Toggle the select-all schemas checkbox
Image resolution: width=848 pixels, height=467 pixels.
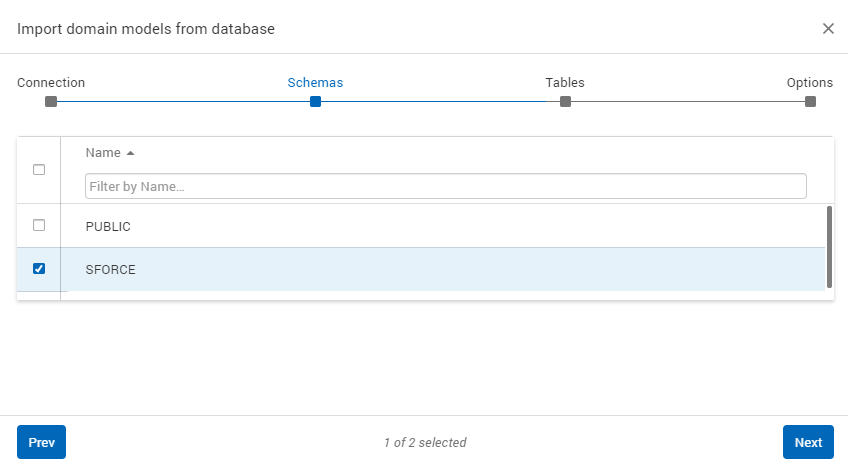click(39, 169)
